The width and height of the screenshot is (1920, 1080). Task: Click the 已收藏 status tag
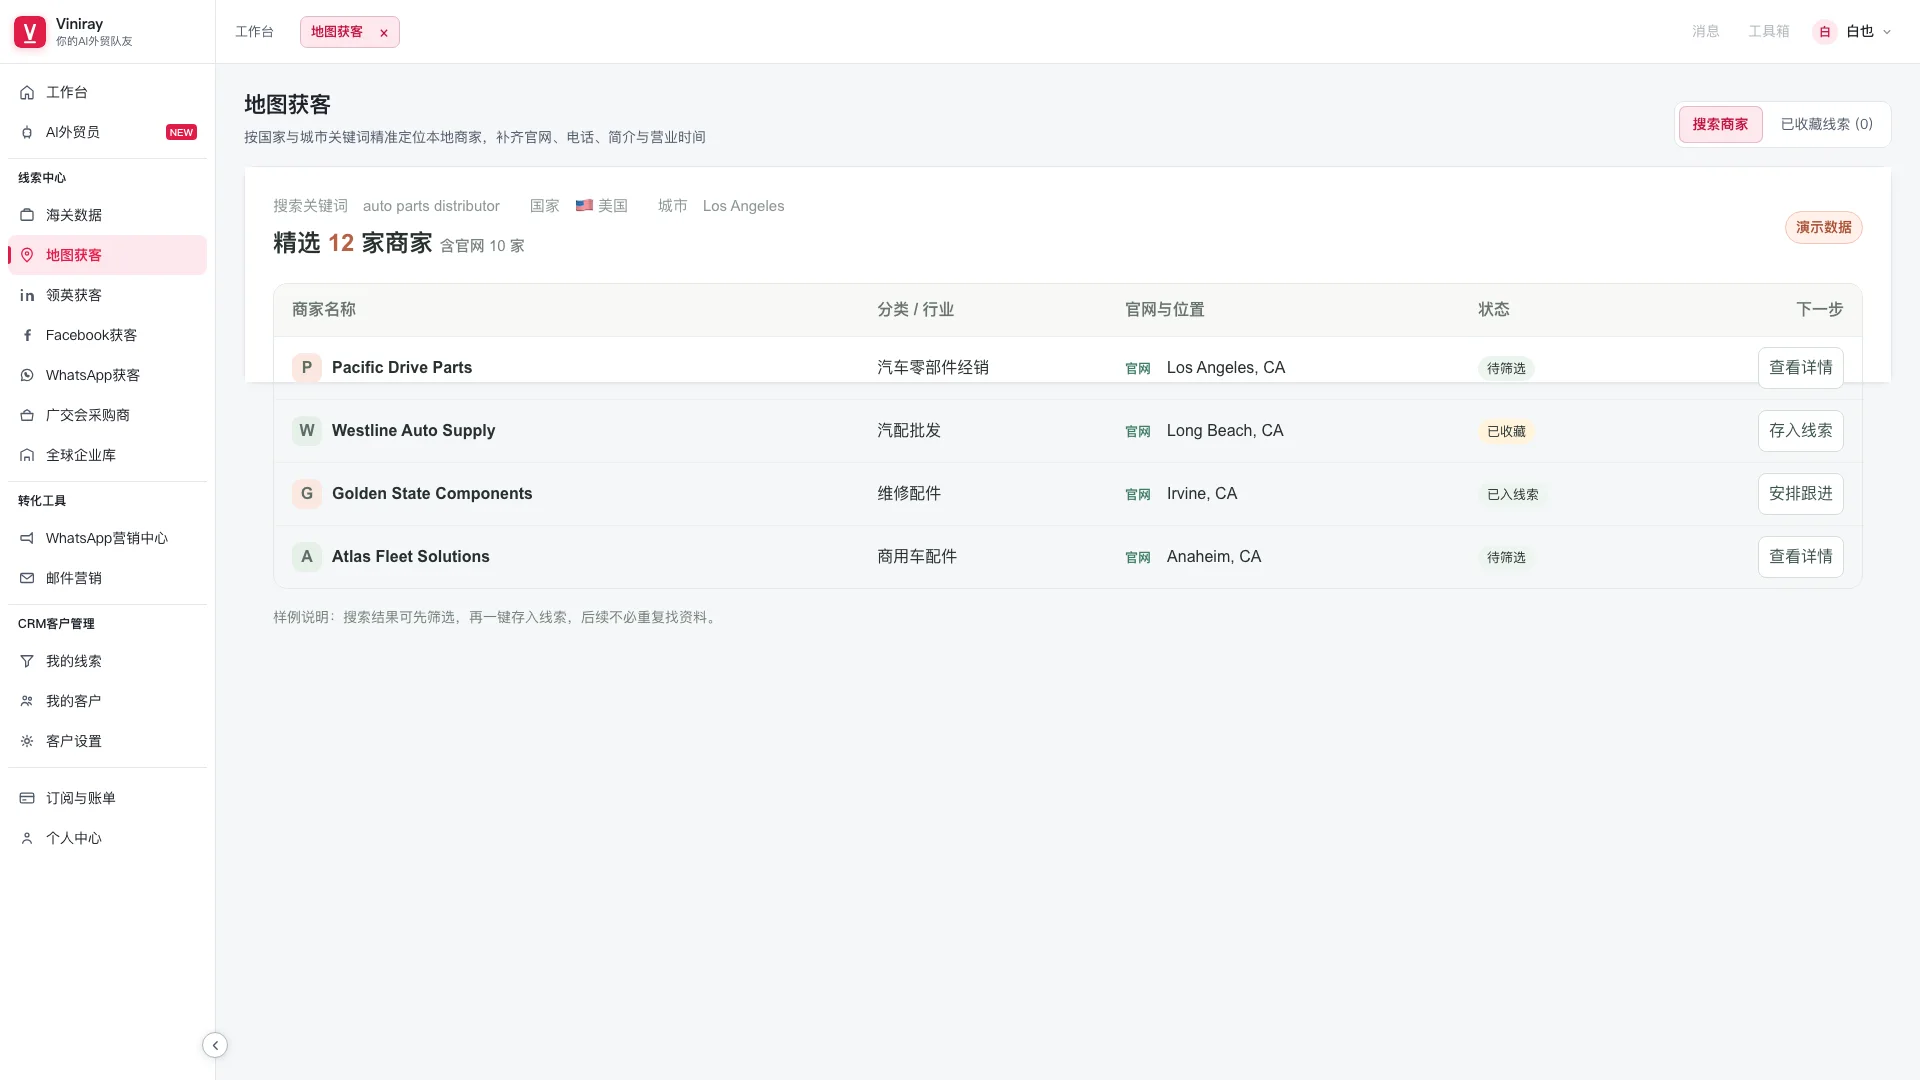[x=1506, y=431]
